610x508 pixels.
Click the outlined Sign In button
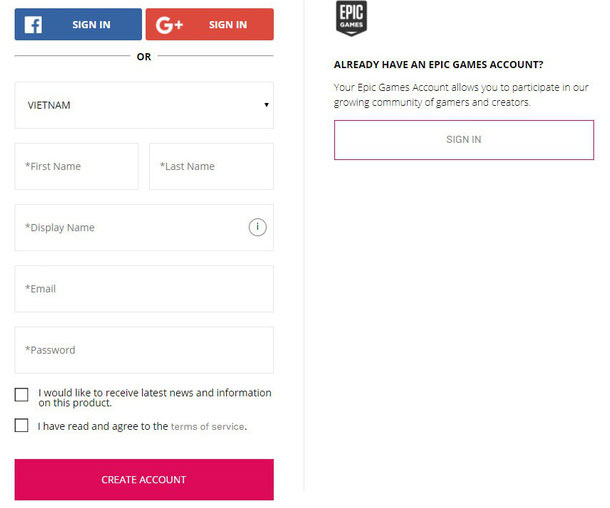(463, 140)
